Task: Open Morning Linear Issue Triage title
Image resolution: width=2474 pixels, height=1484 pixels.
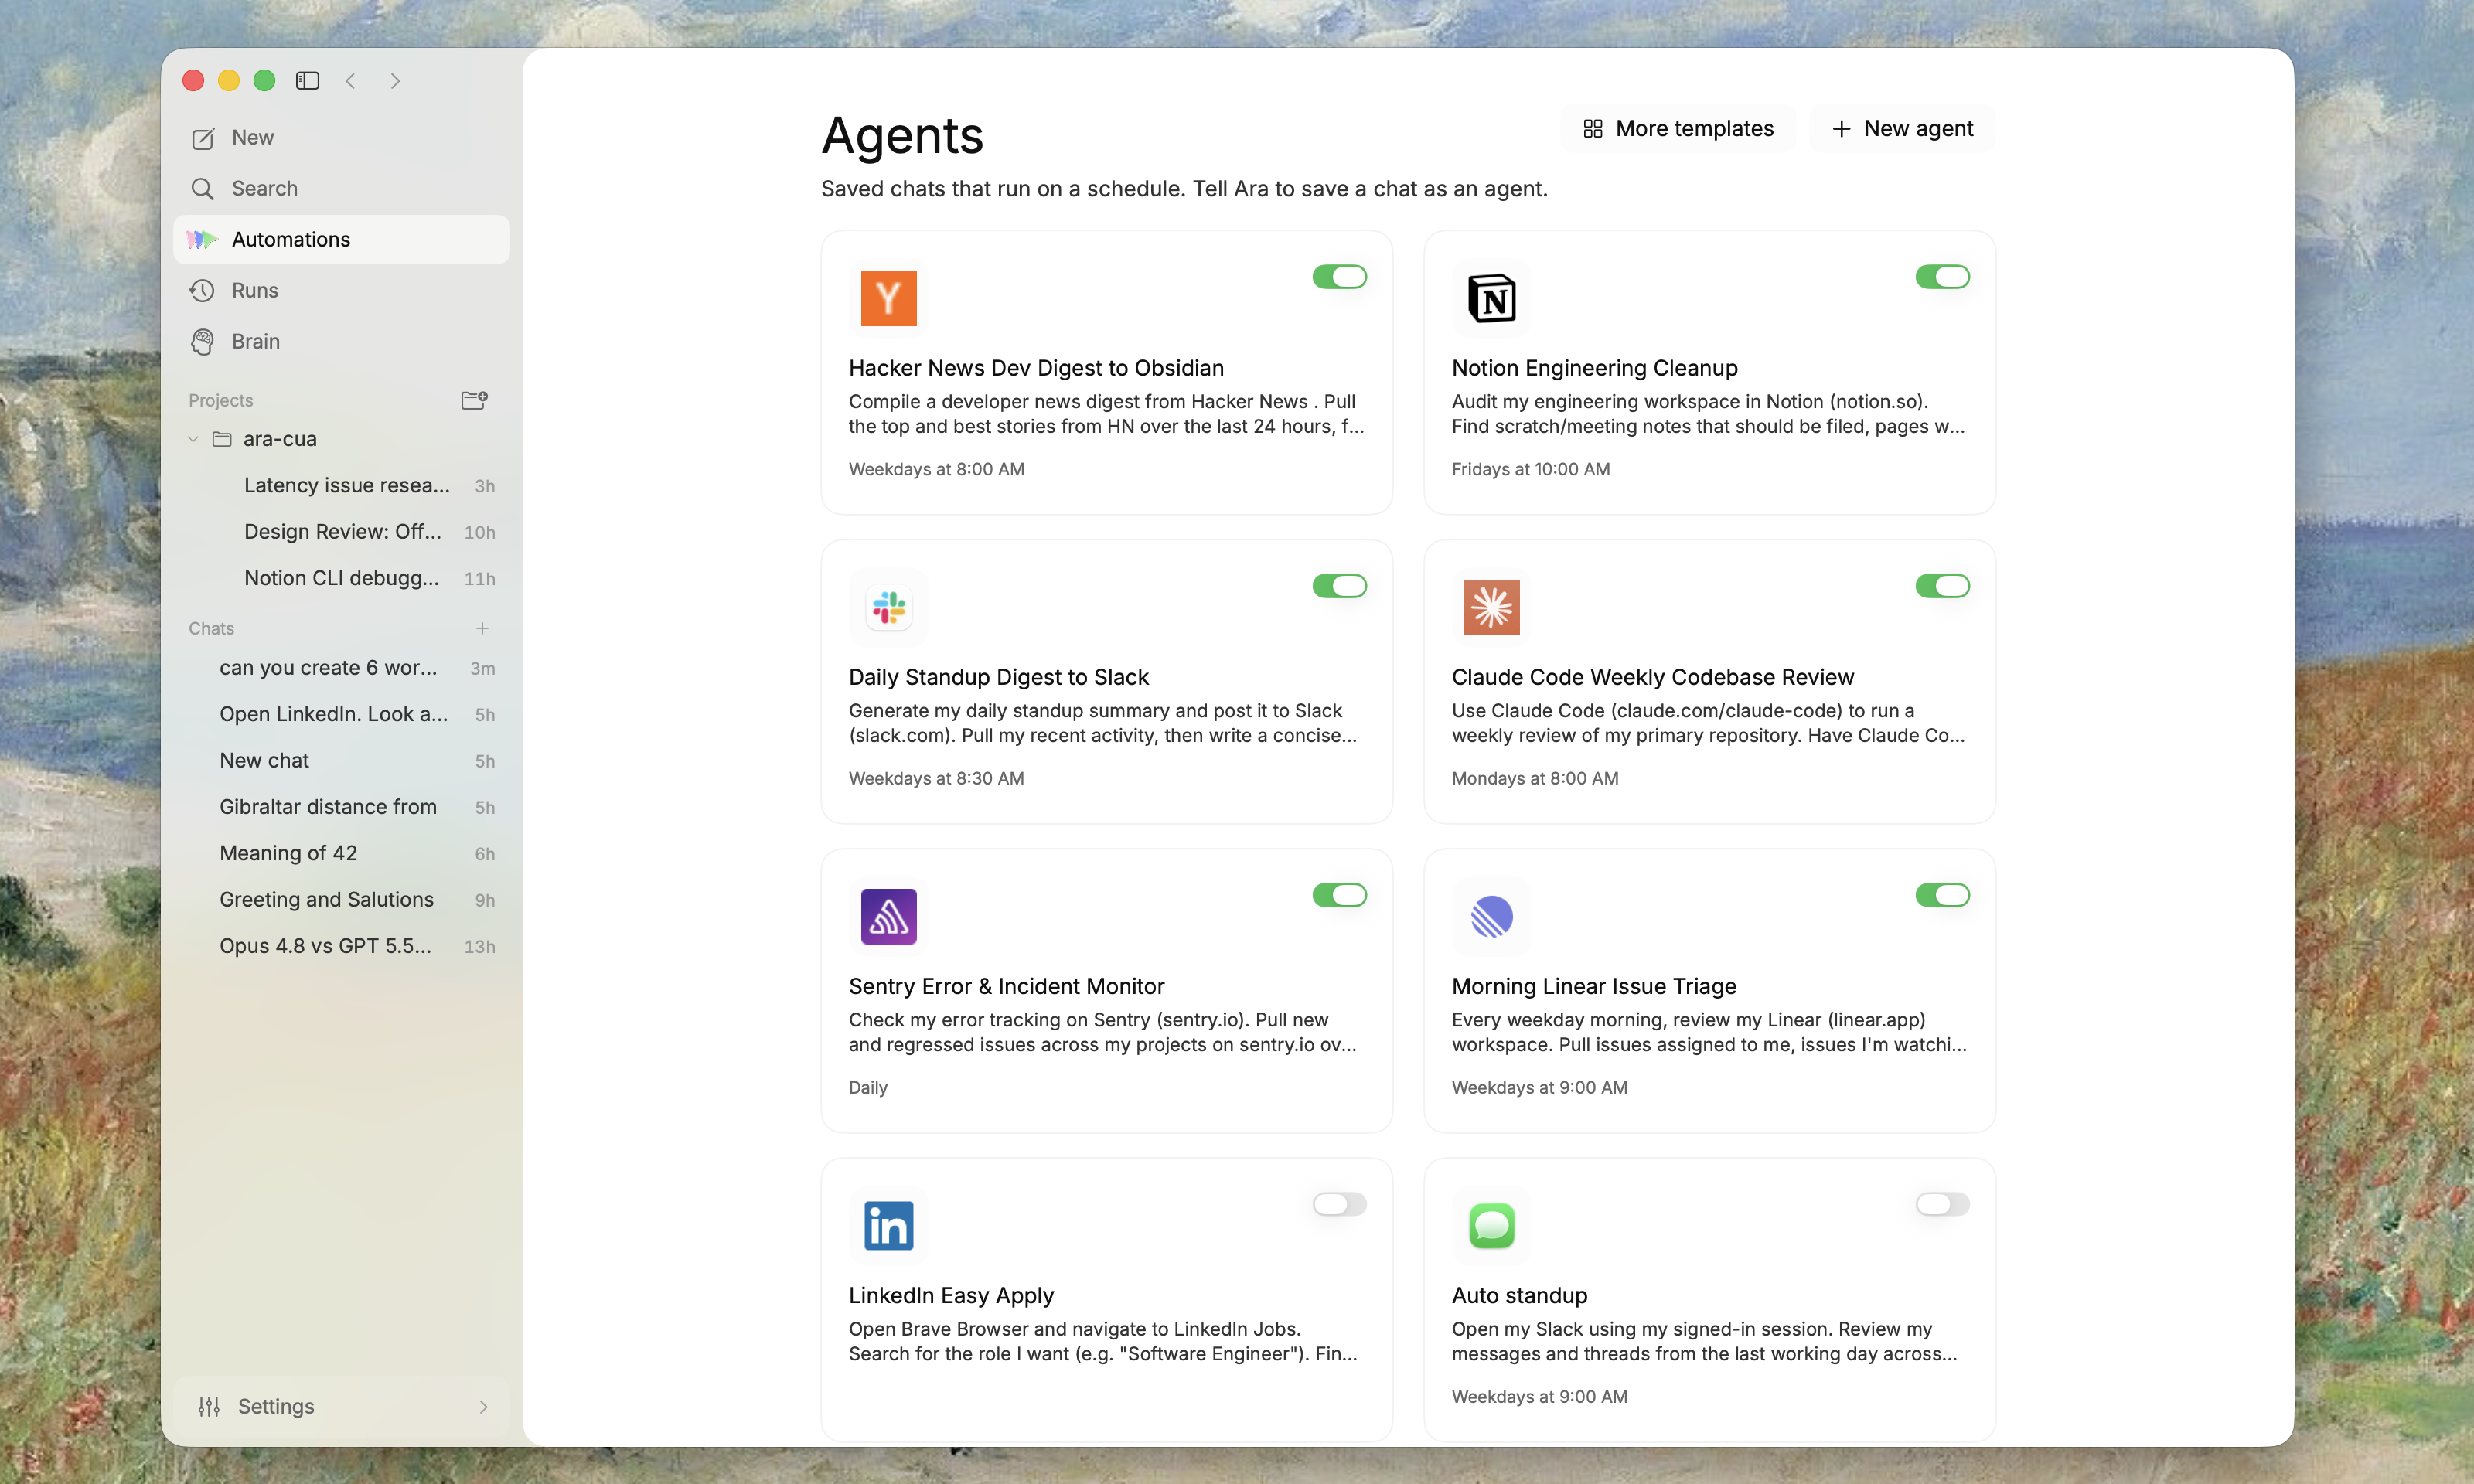Action: (x=1593, y=986)
